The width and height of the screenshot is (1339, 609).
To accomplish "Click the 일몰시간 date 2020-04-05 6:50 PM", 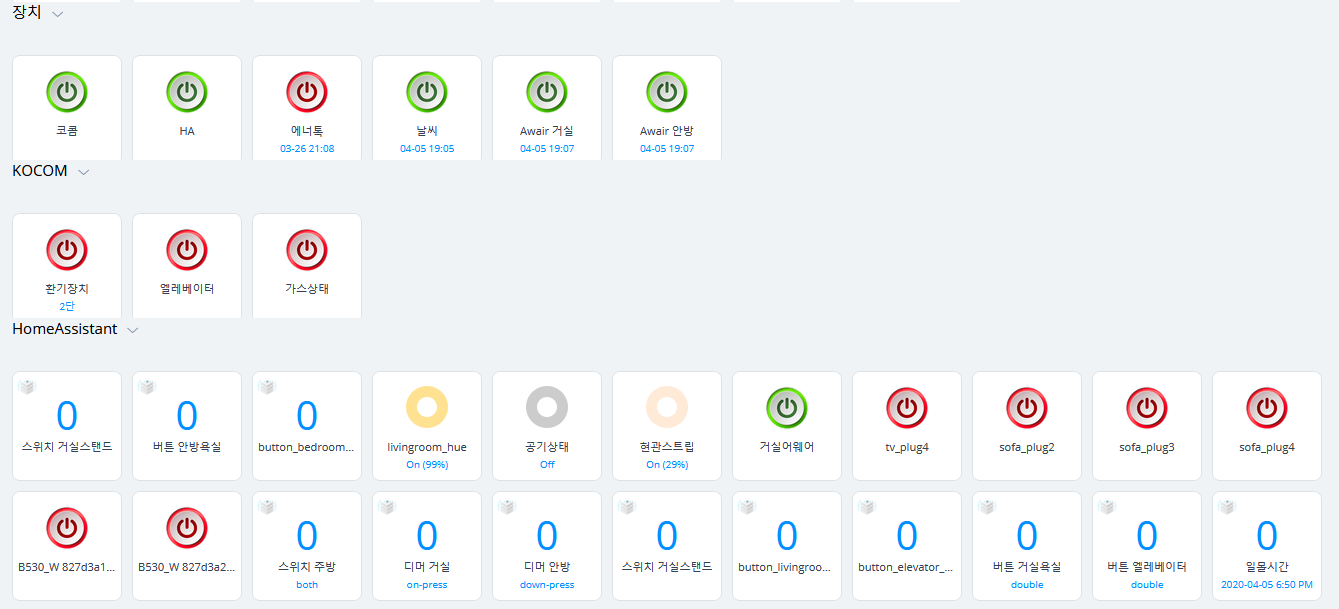I will (x=1267, y=585).
